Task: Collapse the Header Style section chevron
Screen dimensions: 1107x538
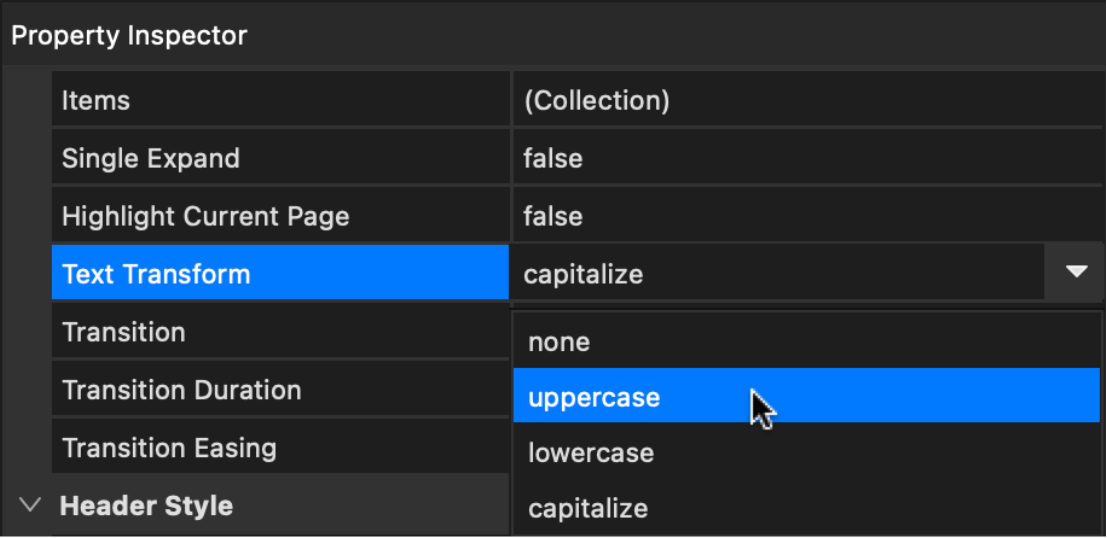Action: coord(31,505)
